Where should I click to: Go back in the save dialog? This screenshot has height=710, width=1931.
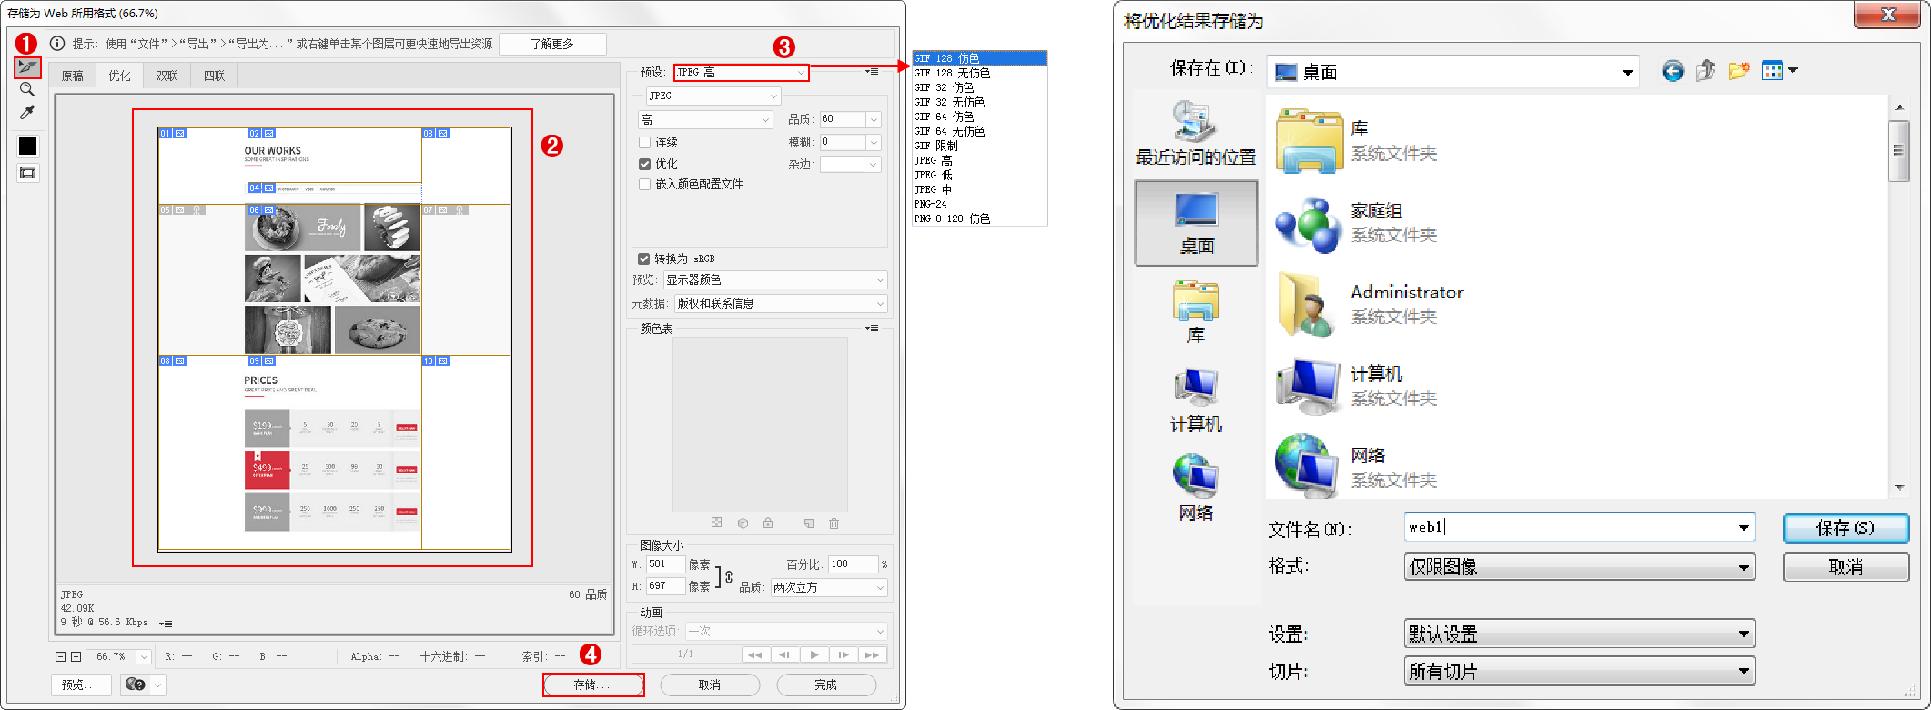coord(1673,70)
